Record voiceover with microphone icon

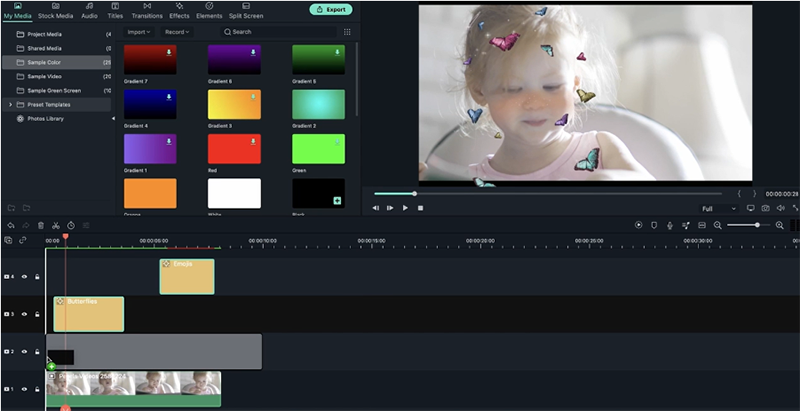[670, 225]
